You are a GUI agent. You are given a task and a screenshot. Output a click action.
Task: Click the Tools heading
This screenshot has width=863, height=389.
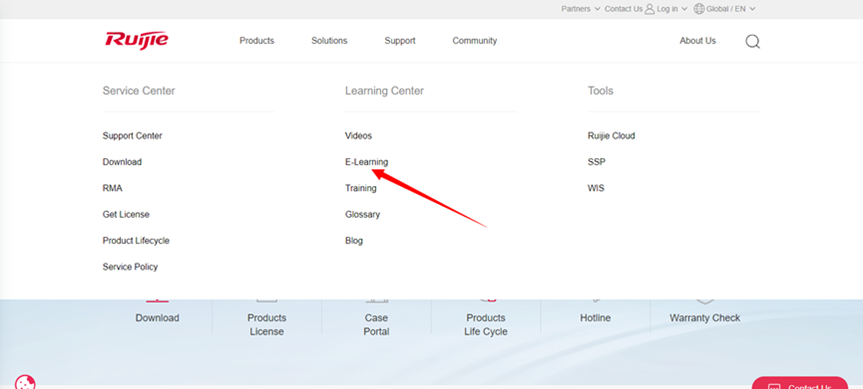600,91
